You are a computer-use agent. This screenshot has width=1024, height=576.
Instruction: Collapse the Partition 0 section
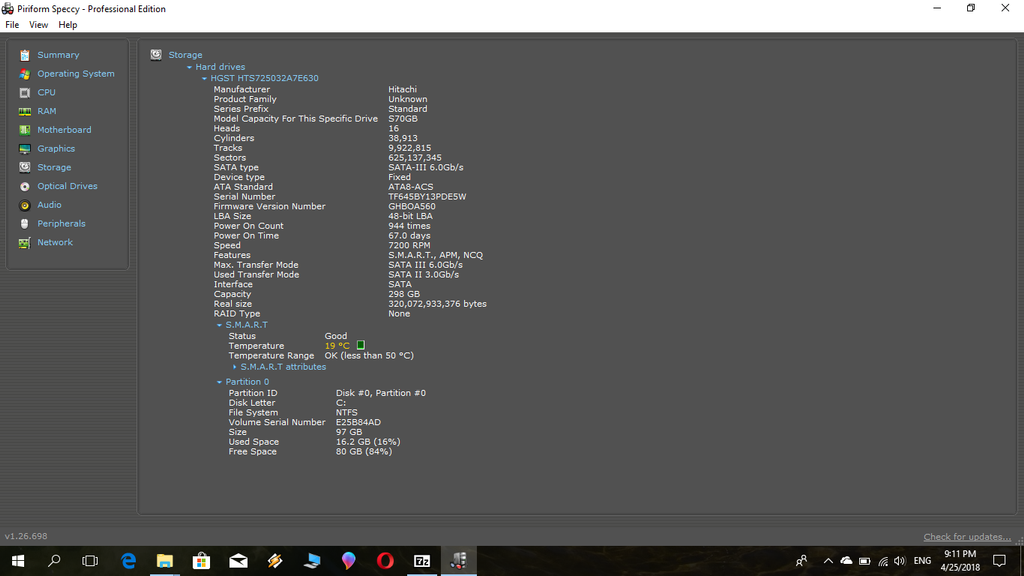pos(219,382)
